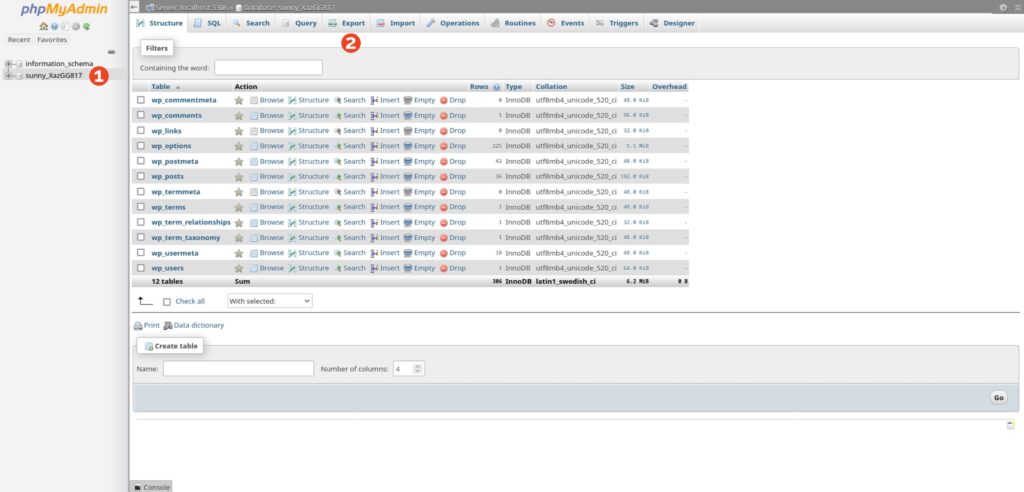1024x492 pixels.
Task: Click the small bookmark note icon bottom right
Action: pos(1010,425)
